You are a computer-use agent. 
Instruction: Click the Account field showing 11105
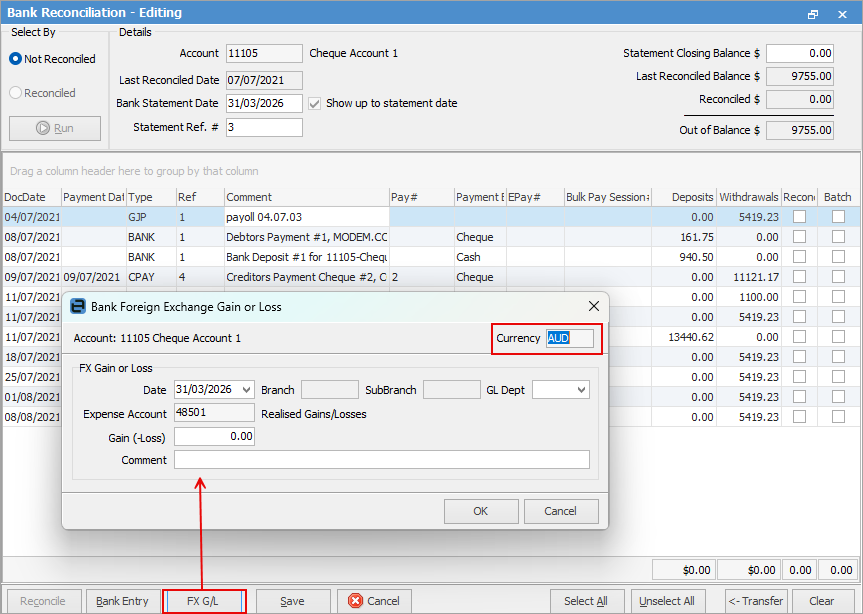(x=264, y=53)
